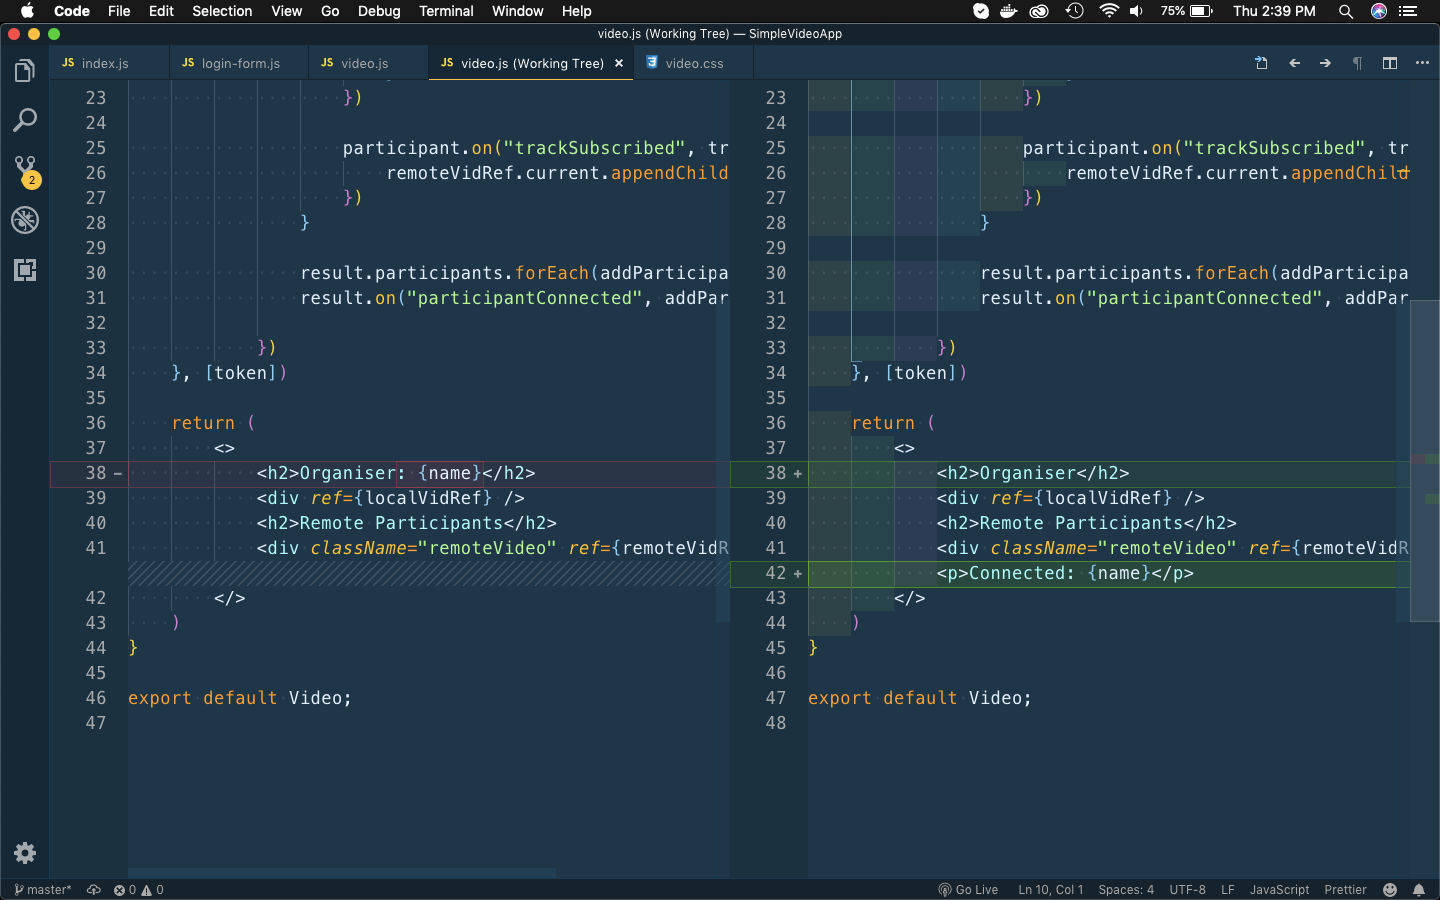Viewport: 1440px width, 900px height.
Task: Go to next change arrow
Action: (1325, 63)
